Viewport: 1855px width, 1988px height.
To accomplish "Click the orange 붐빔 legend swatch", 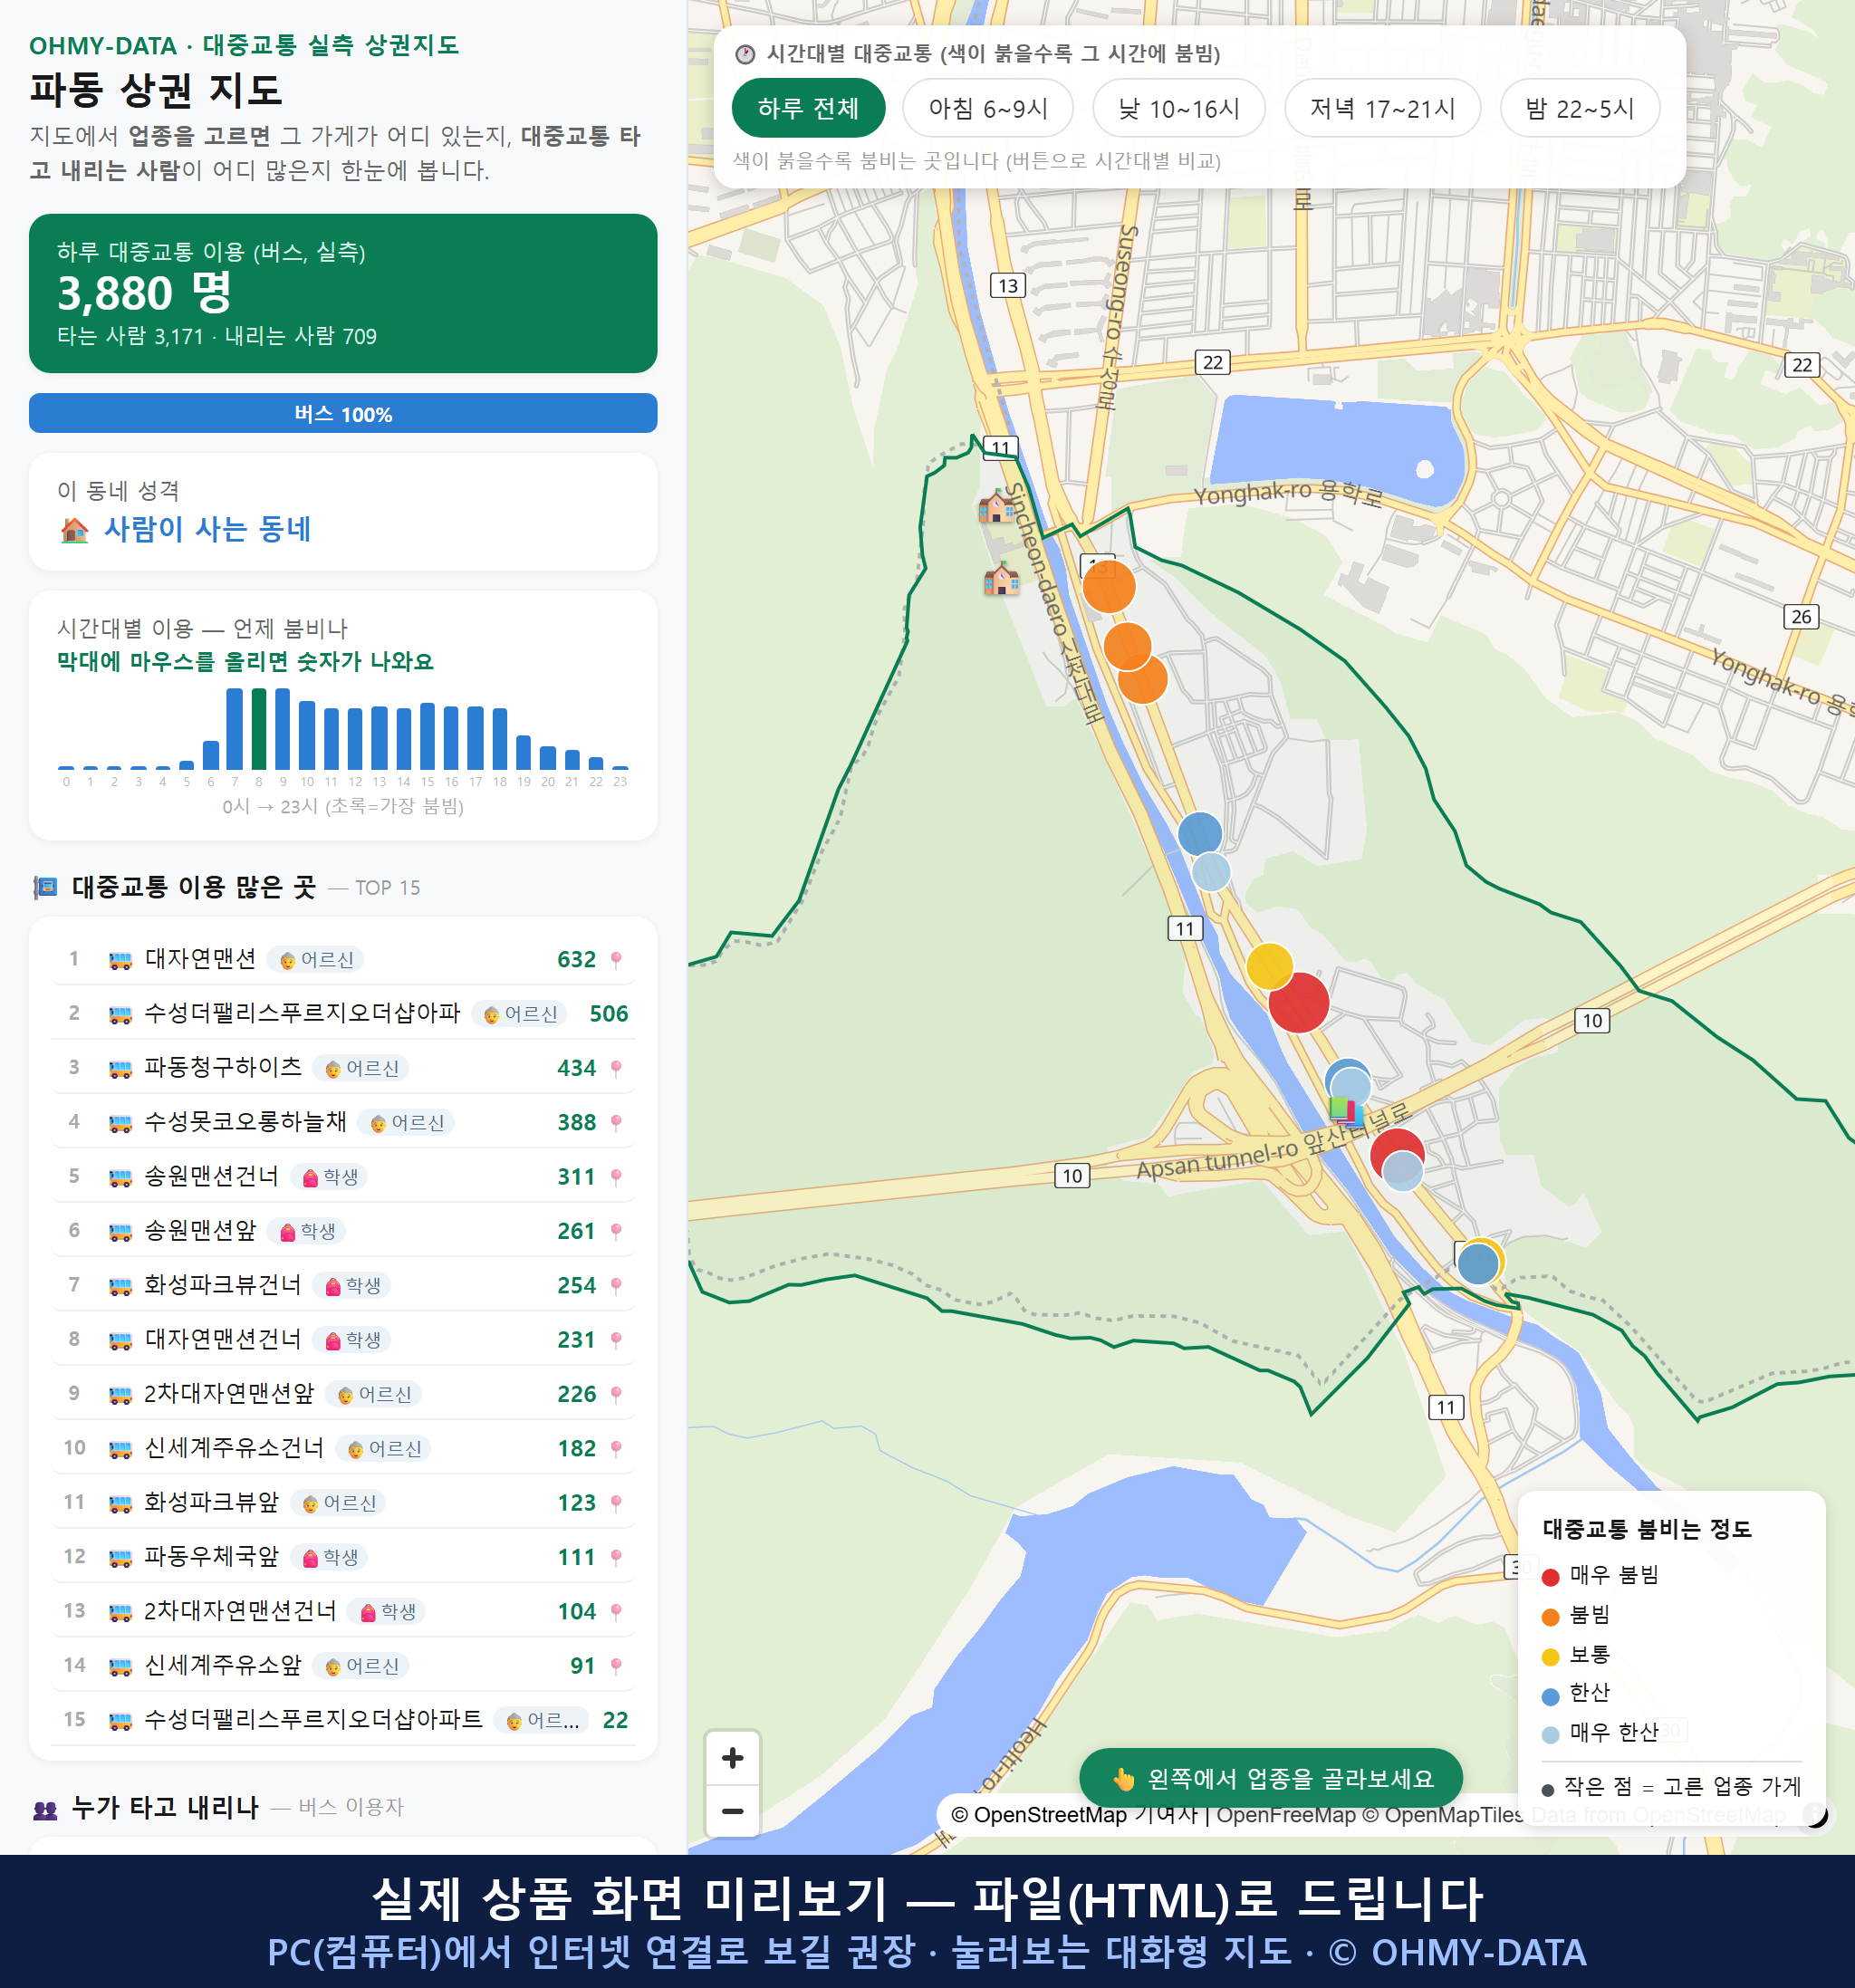I will (x=1550, y=1617).
